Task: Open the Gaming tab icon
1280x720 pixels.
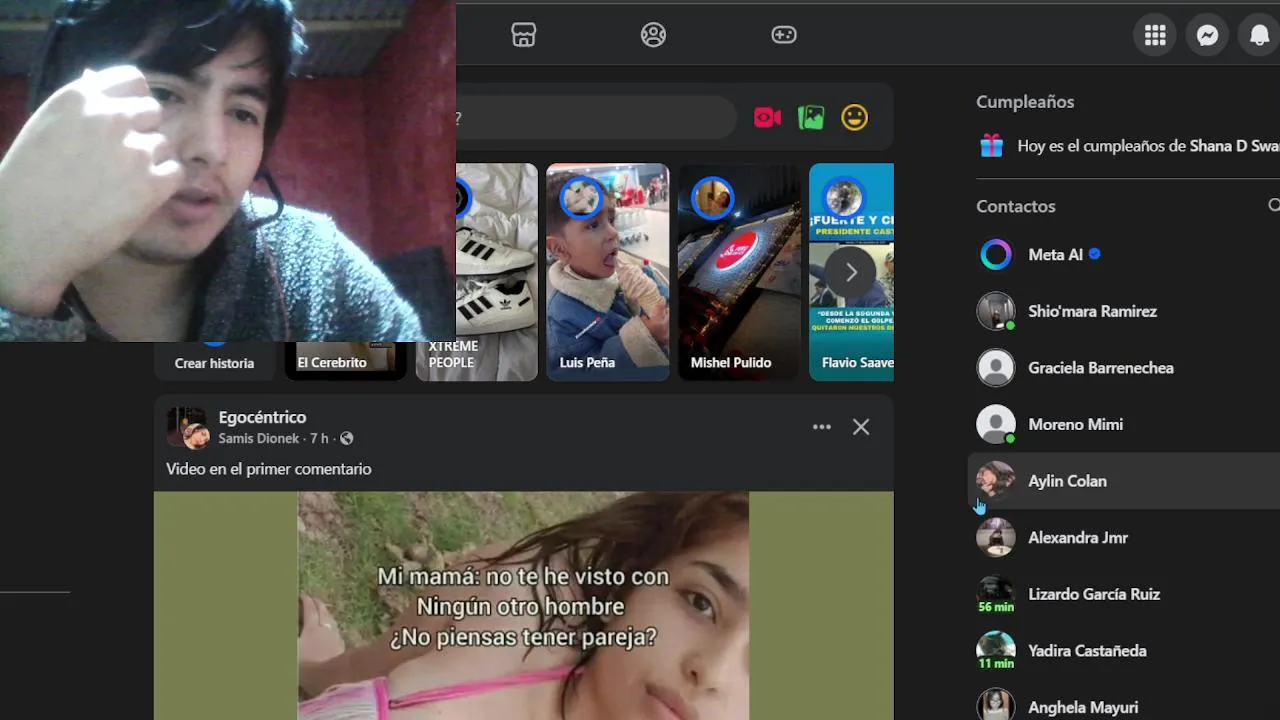Action: pos(784,35)
